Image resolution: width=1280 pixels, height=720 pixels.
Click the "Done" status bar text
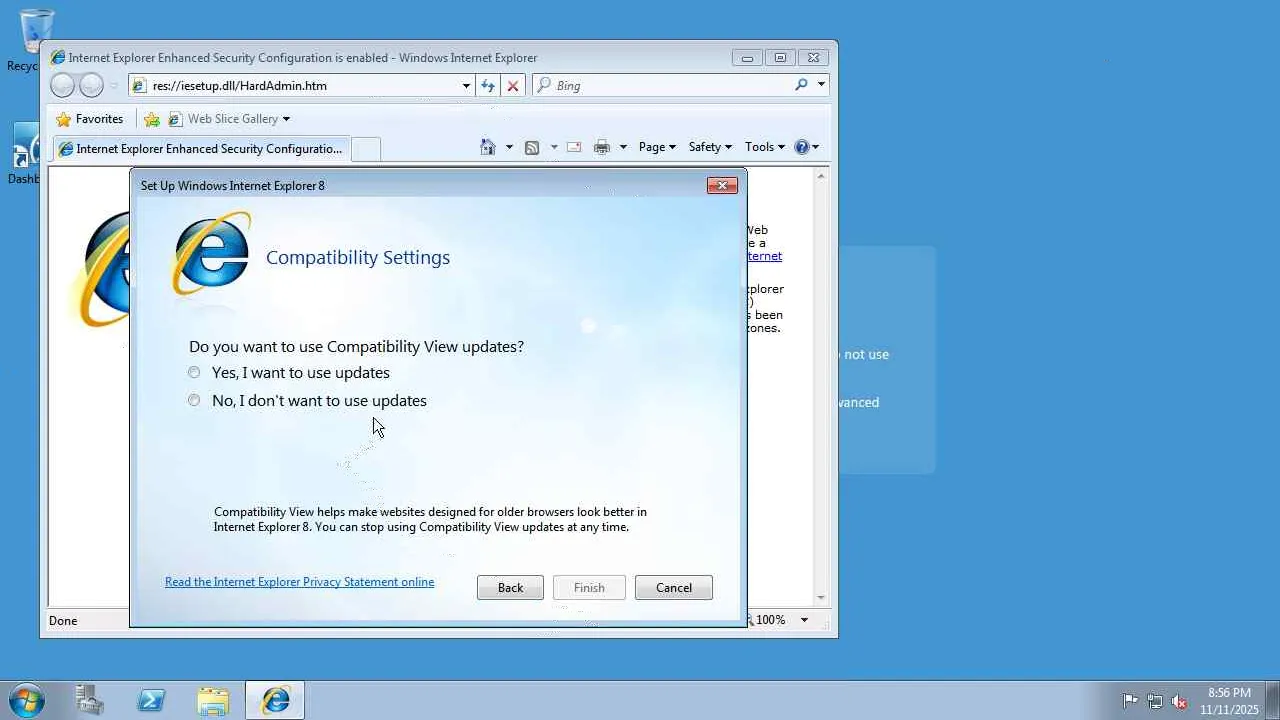tap(63, 621)
